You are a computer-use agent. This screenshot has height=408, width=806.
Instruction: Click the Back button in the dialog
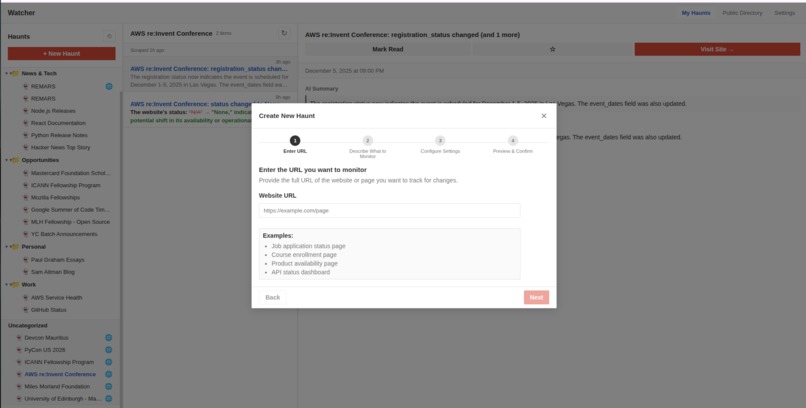[x=272, y=298]
